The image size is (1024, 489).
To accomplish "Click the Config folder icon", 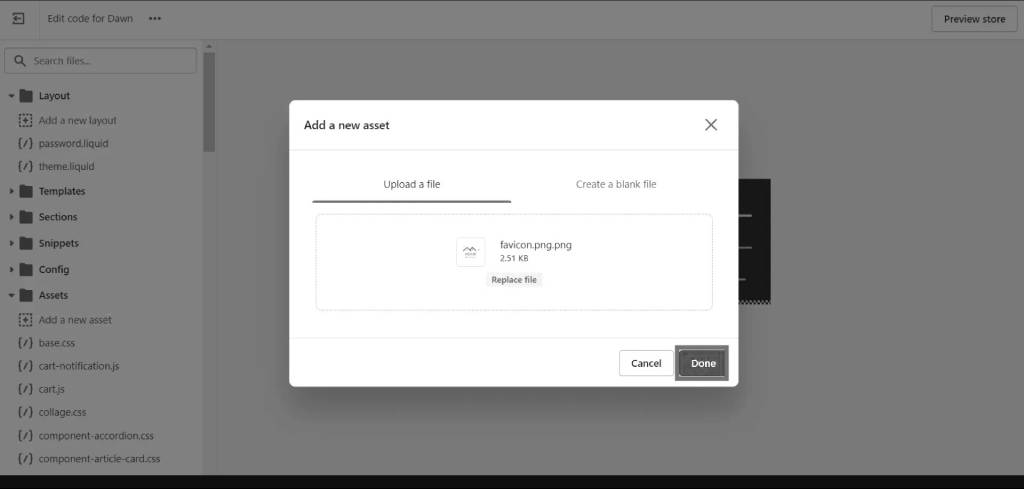I will [26, 269].
